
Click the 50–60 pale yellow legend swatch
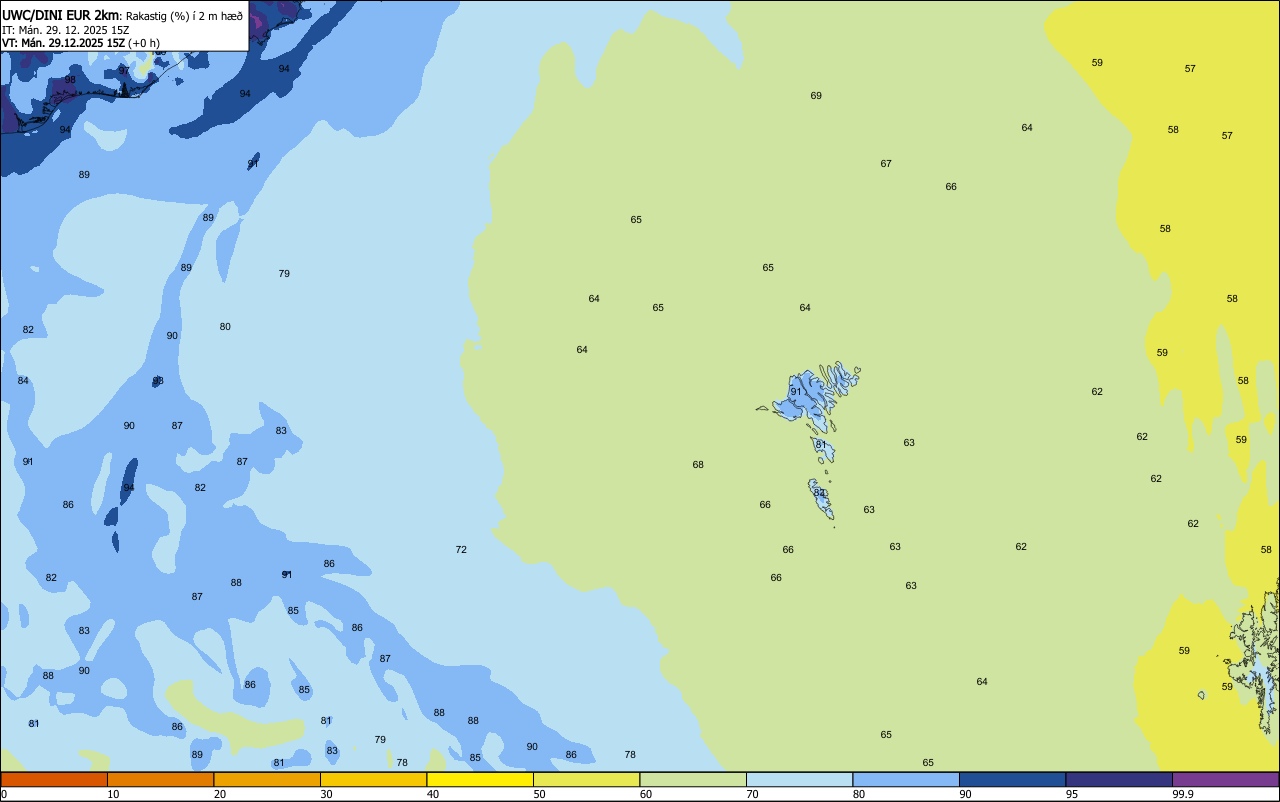[586, 779]
